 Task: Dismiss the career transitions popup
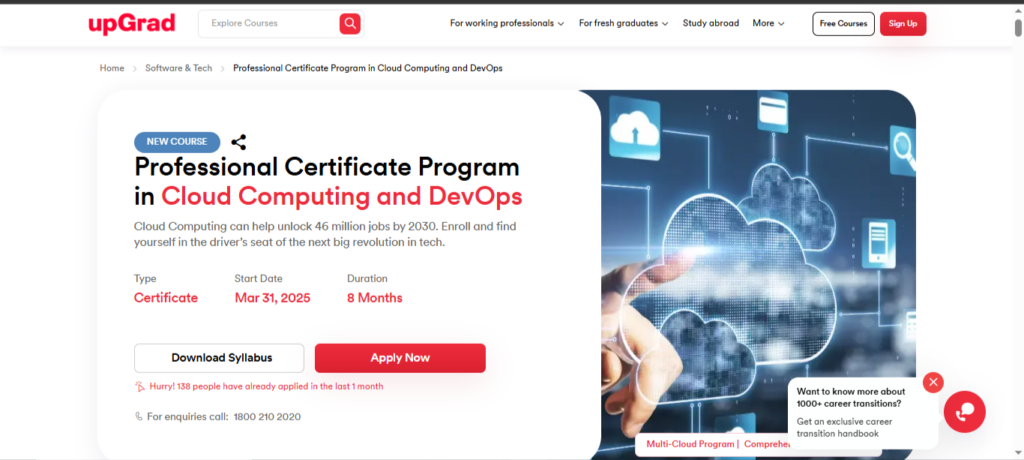coord(933,382)
